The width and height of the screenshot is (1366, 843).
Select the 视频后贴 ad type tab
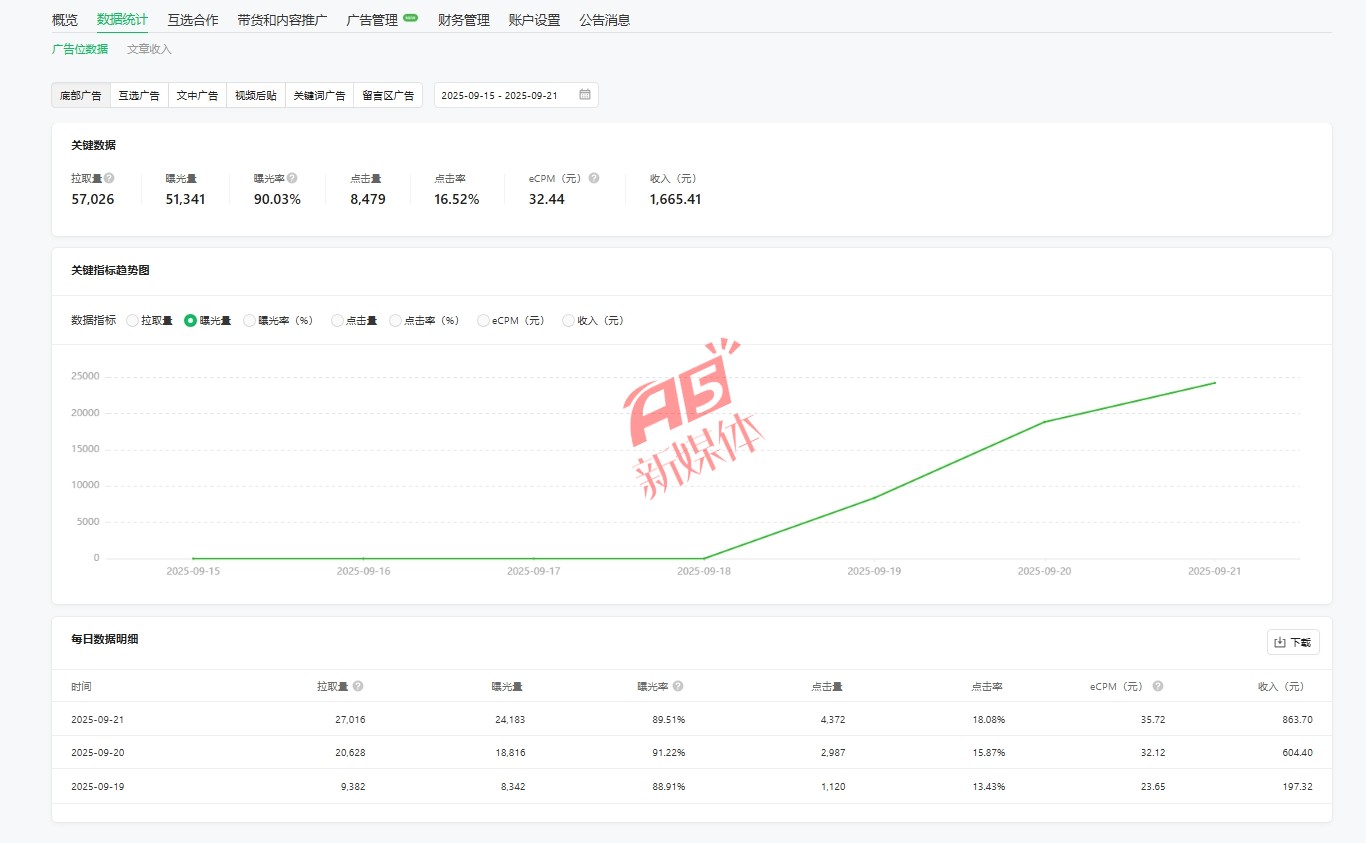[x=255, y=96]
